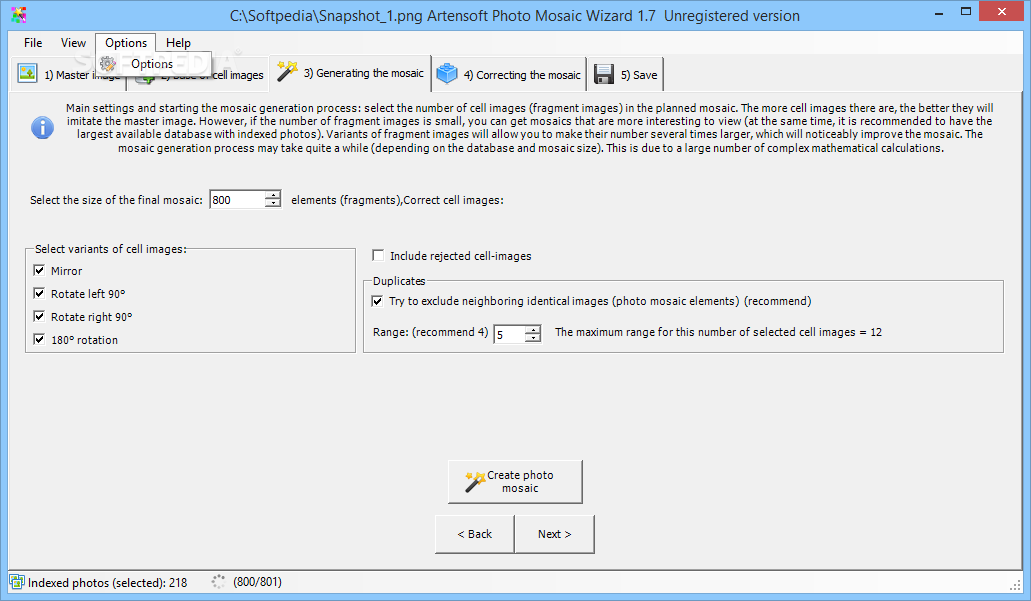Image resolution: width=1031 pixels, height=601 pixels.
Task: Click 'Select variants of cell images:' label
Action: pyautogui.click(x=110, y=249)
